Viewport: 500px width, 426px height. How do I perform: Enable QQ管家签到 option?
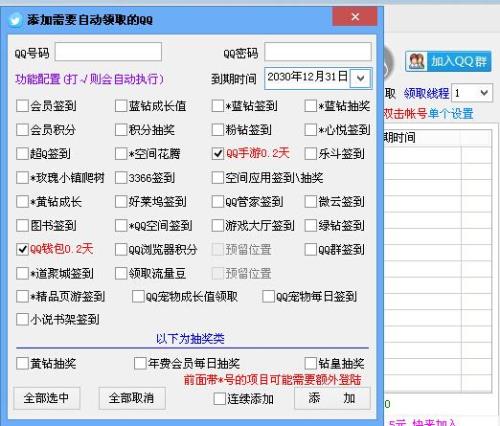click(x=217, y=202)
